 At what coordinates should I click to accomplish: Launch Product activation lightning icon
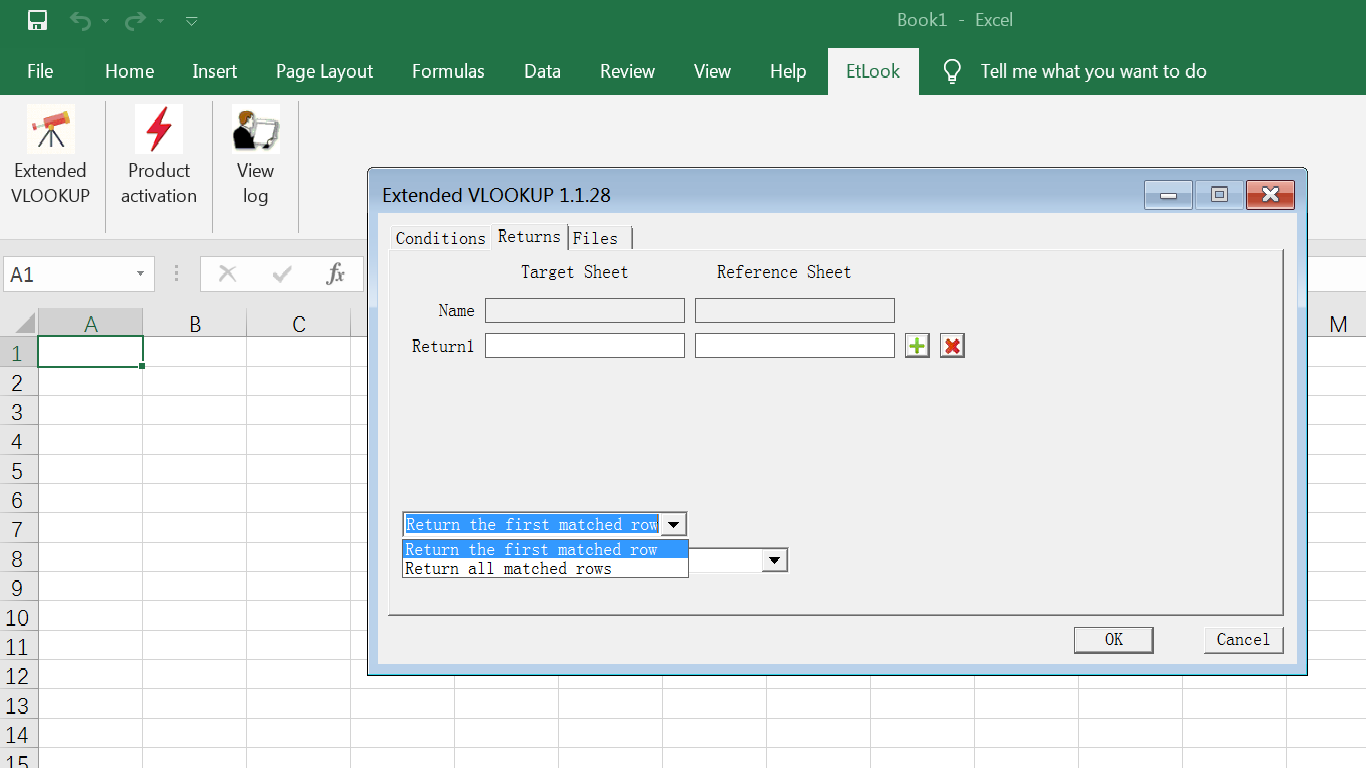click(159, 155)
